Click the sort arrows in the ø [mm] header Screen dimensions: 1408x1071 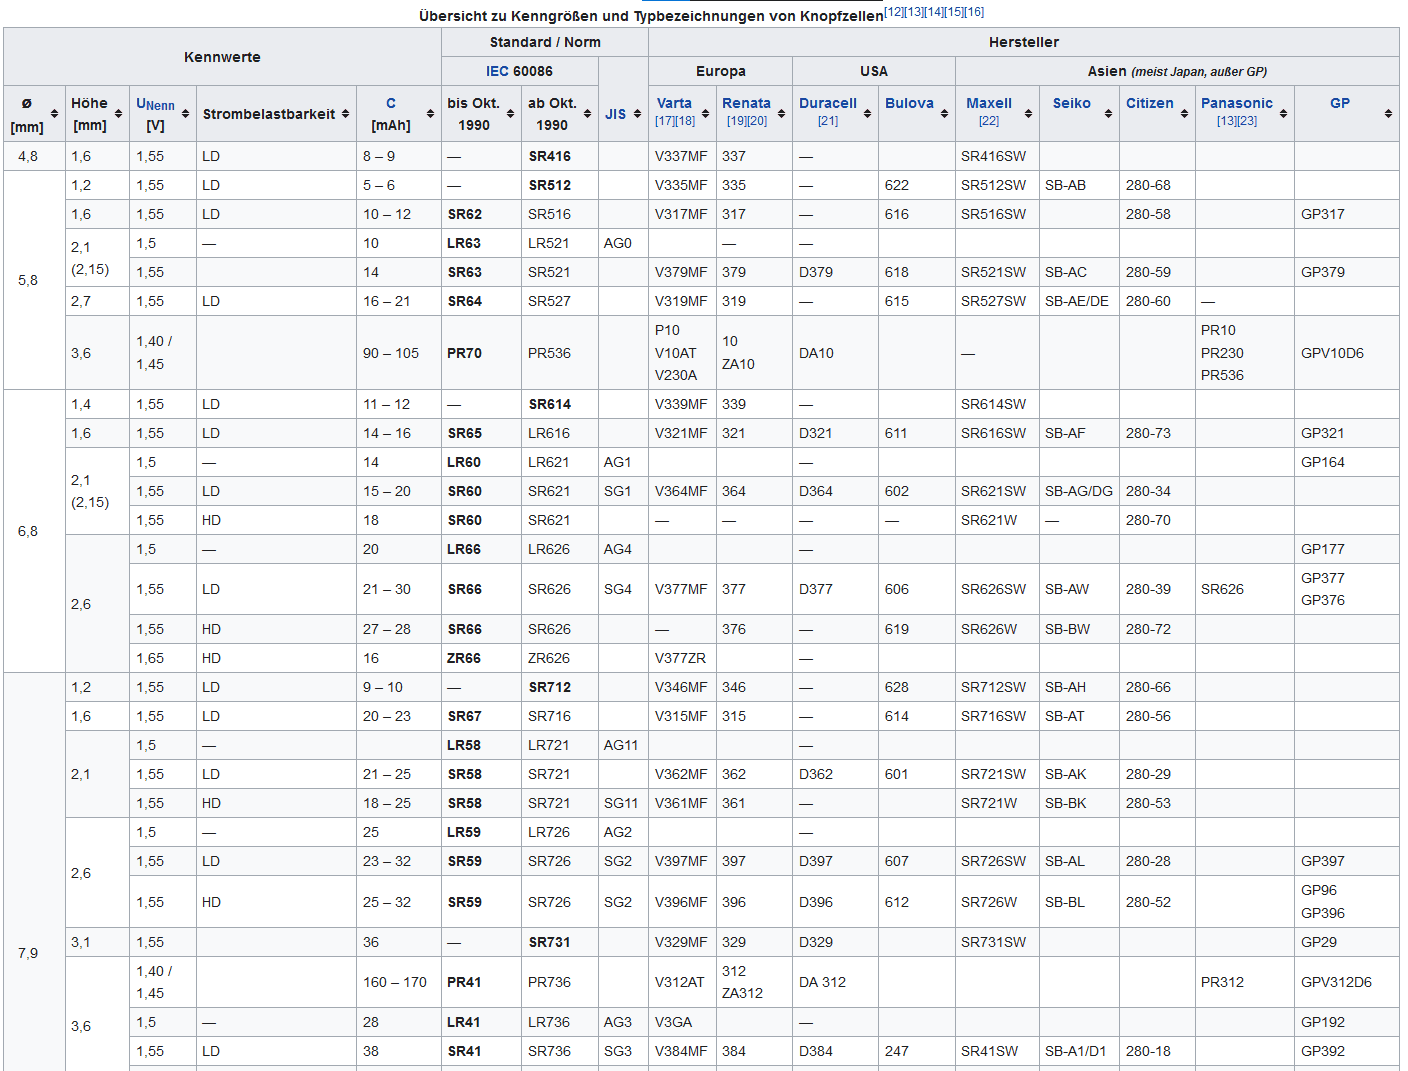54,114
